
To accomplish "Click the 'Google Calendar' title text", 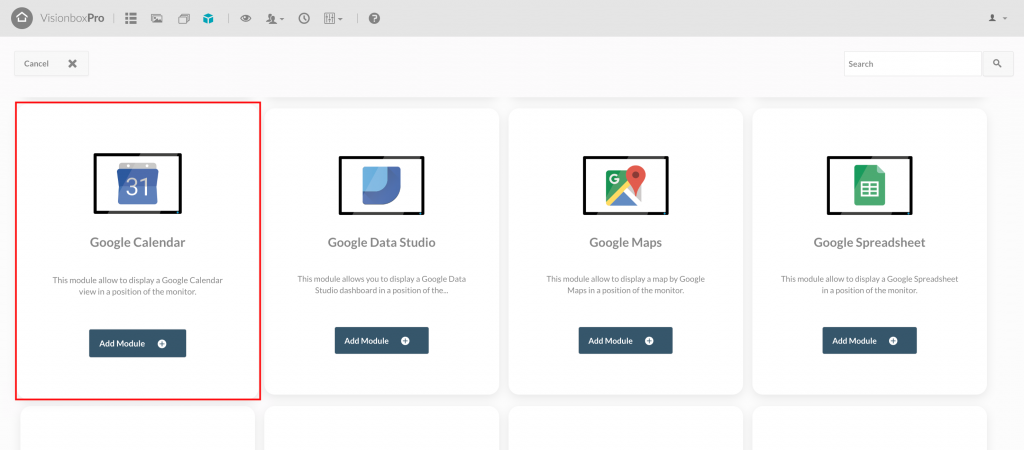I will pos(137,242).
